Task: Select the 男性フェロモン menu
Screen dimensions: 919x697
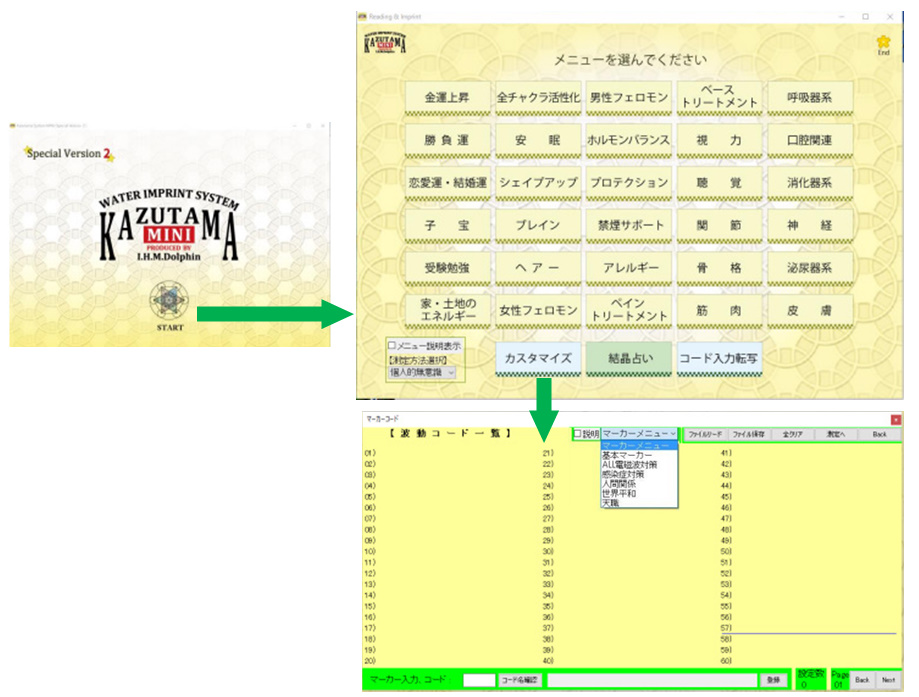Action: [x=629, y=98]
